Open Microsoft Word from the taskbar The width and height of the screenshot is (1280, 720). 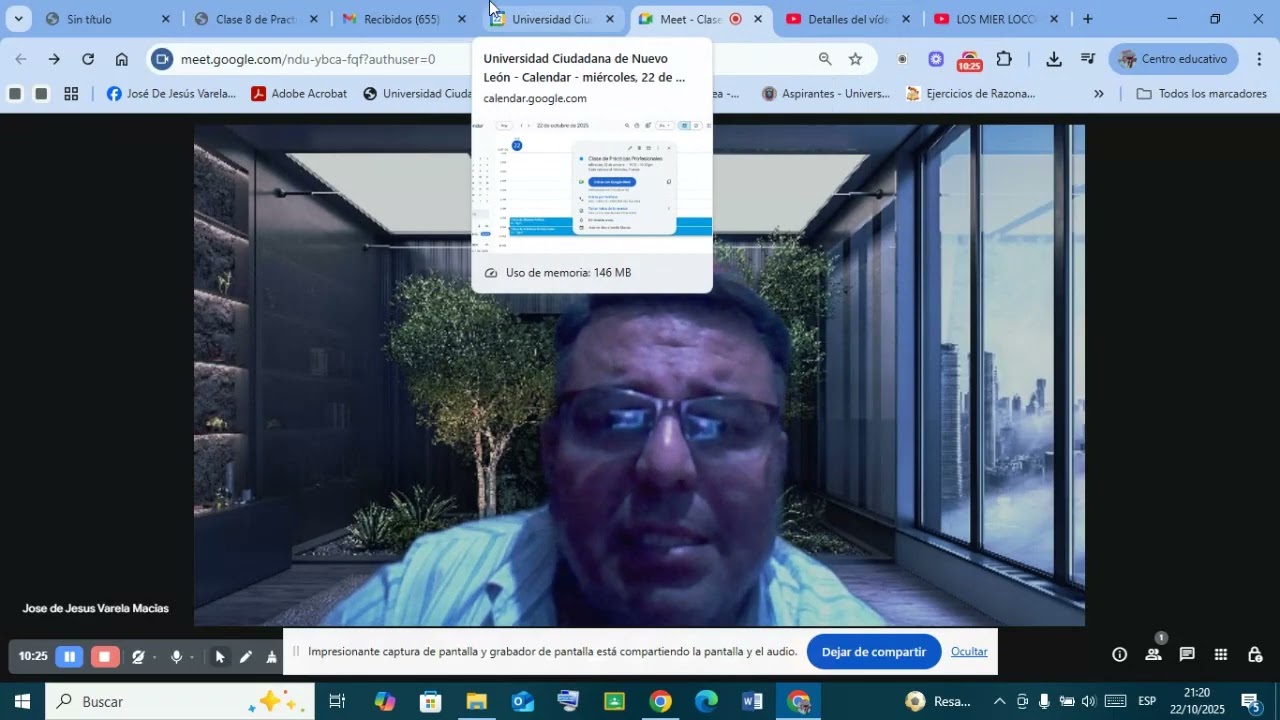pyautogui.click(x=753, y=702)
